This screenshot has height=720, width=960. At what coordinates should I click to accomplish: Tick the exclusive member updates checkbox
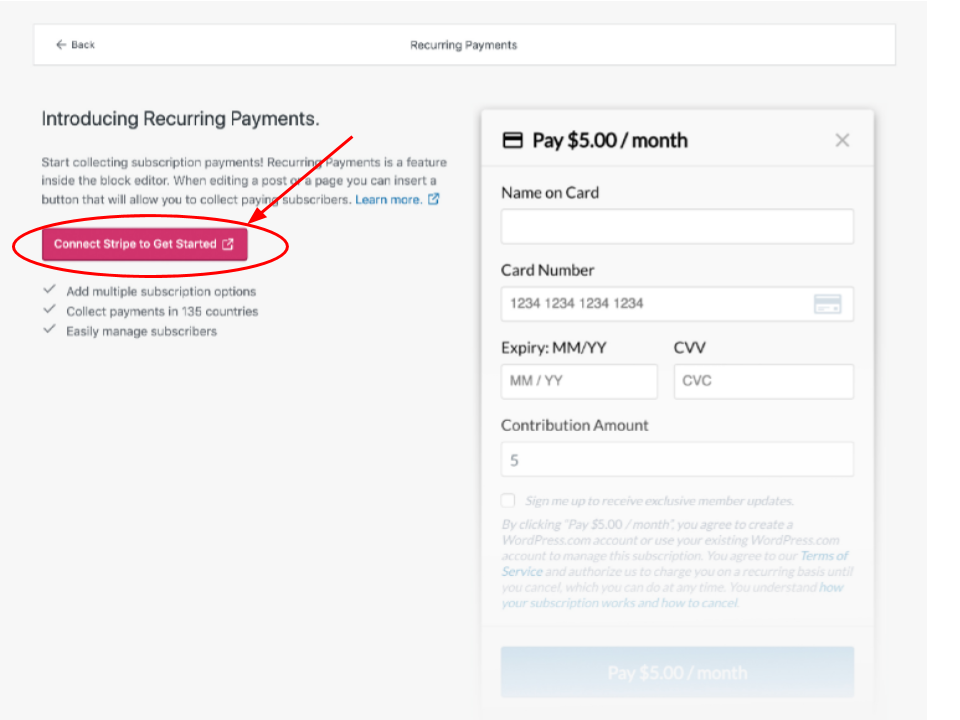[508, 500]
